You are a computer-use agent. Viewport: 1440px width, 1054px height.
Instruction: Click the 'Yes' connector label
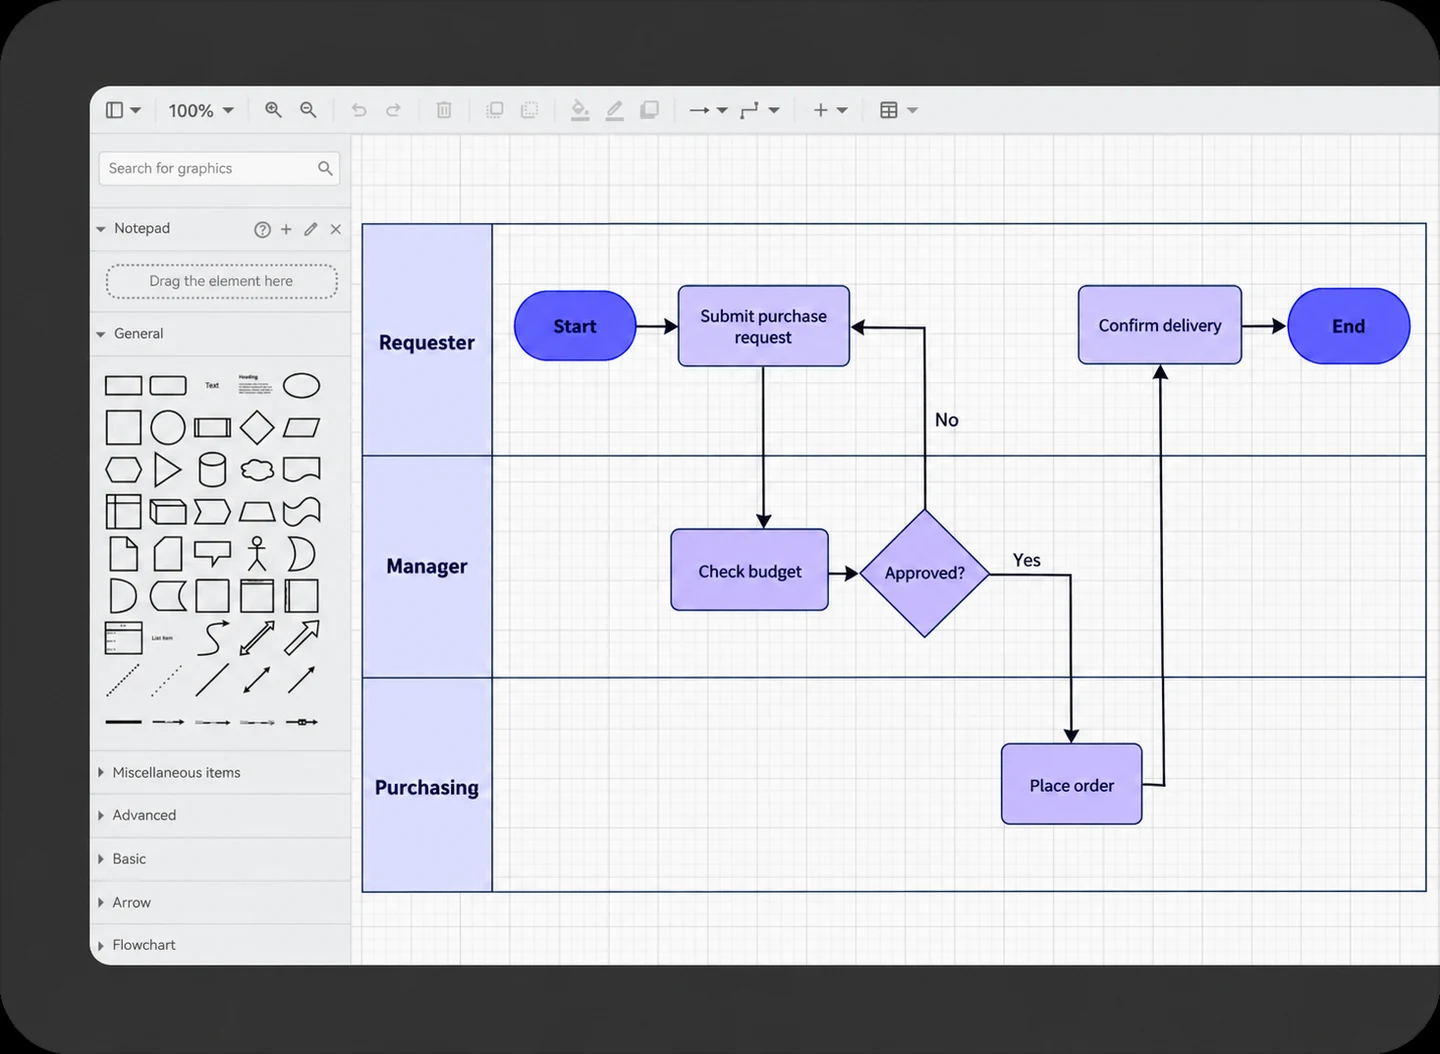pyautogui.click(x=1027, y=560)
